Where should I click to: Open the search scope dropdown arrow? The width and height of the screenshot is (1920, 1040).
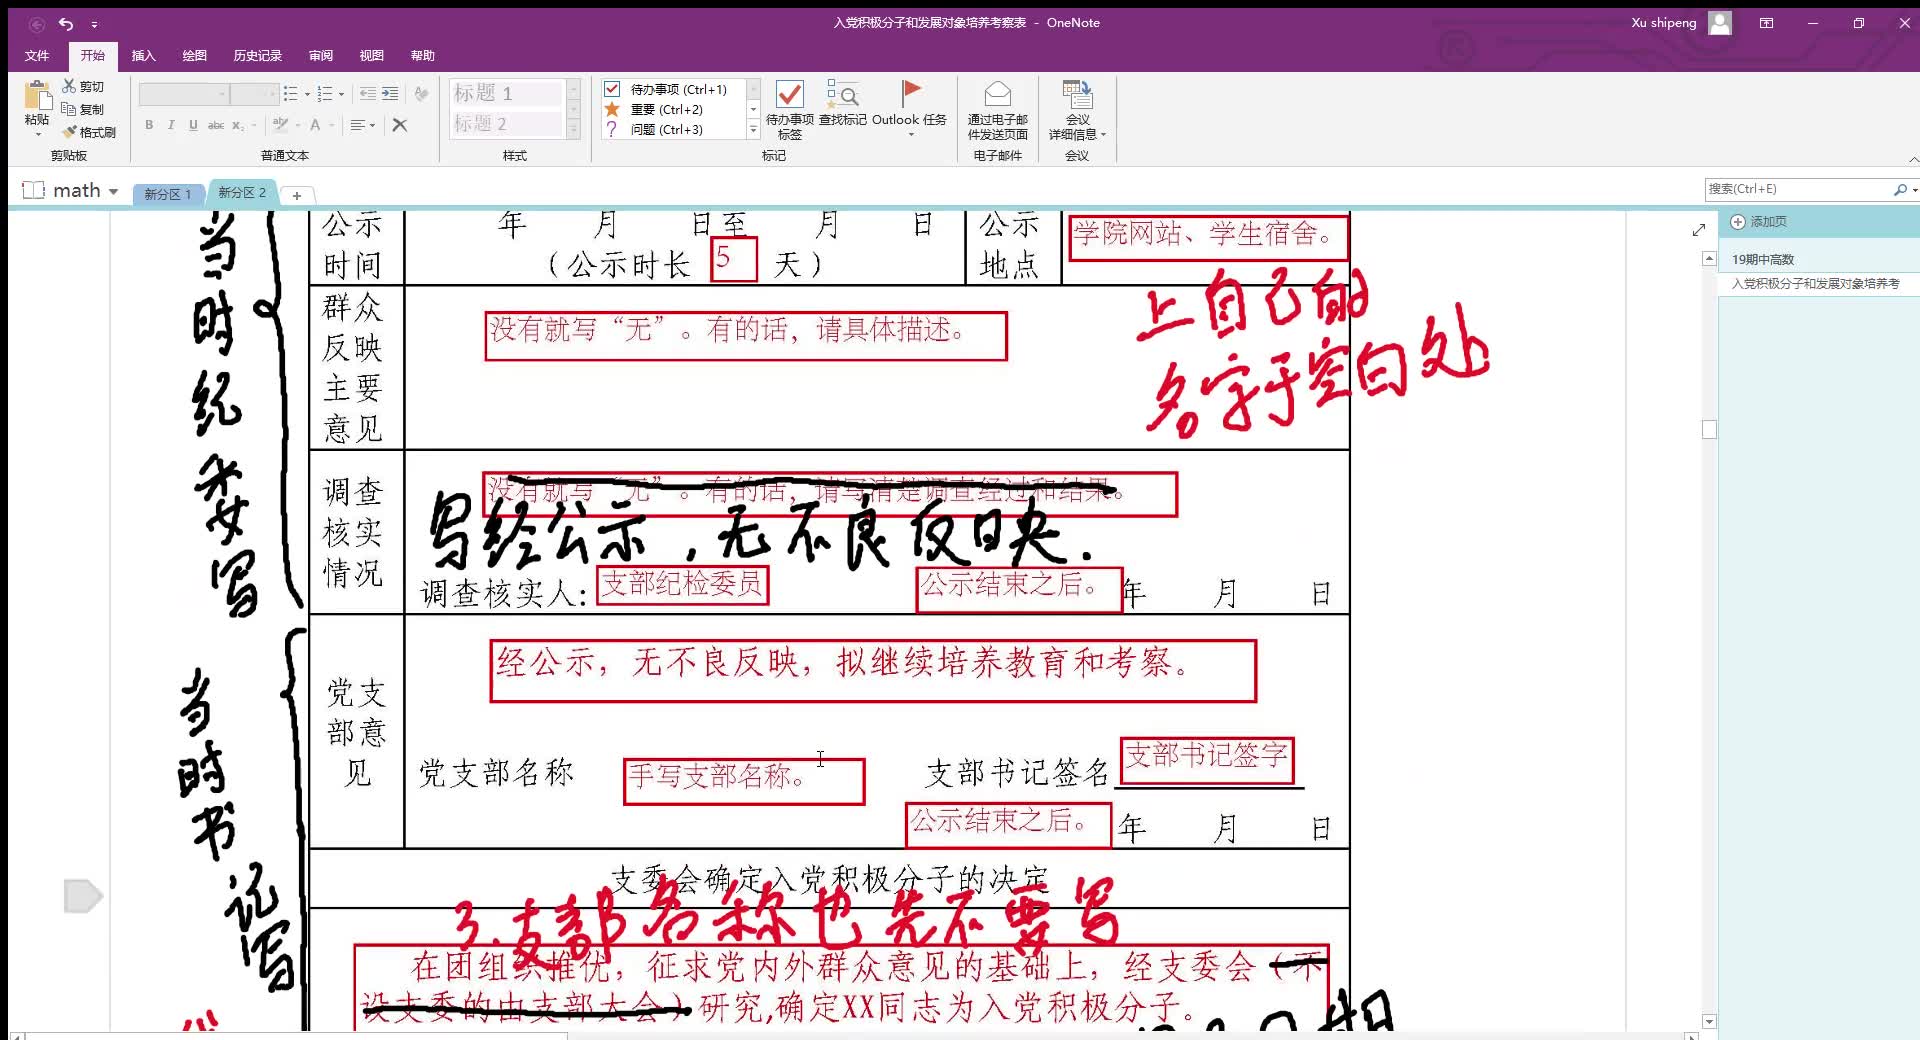pyautogui.click(x=1914, y=189)
